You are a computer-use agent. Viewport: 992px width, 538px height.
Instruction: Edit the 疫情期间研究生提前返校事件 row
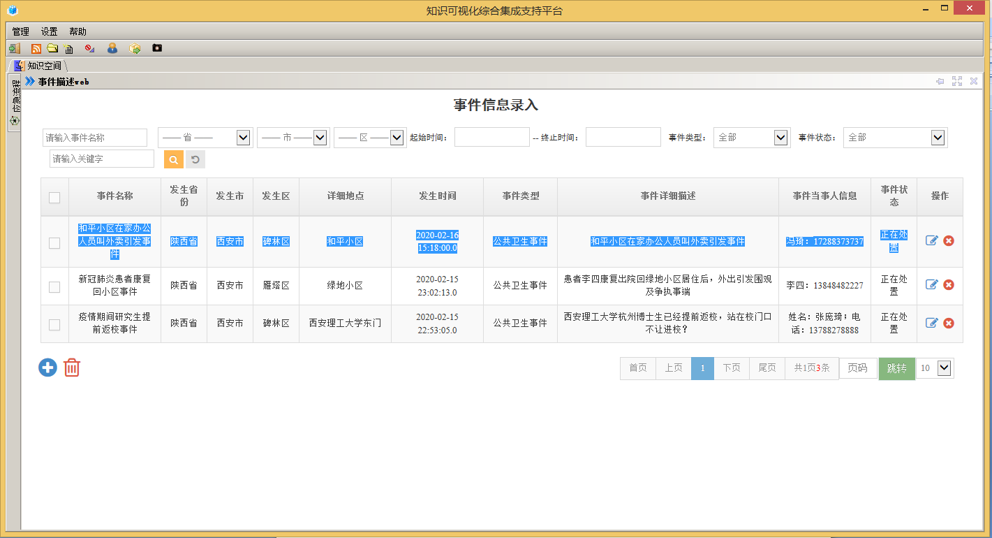pyautogui.click(x=931, y=323)
